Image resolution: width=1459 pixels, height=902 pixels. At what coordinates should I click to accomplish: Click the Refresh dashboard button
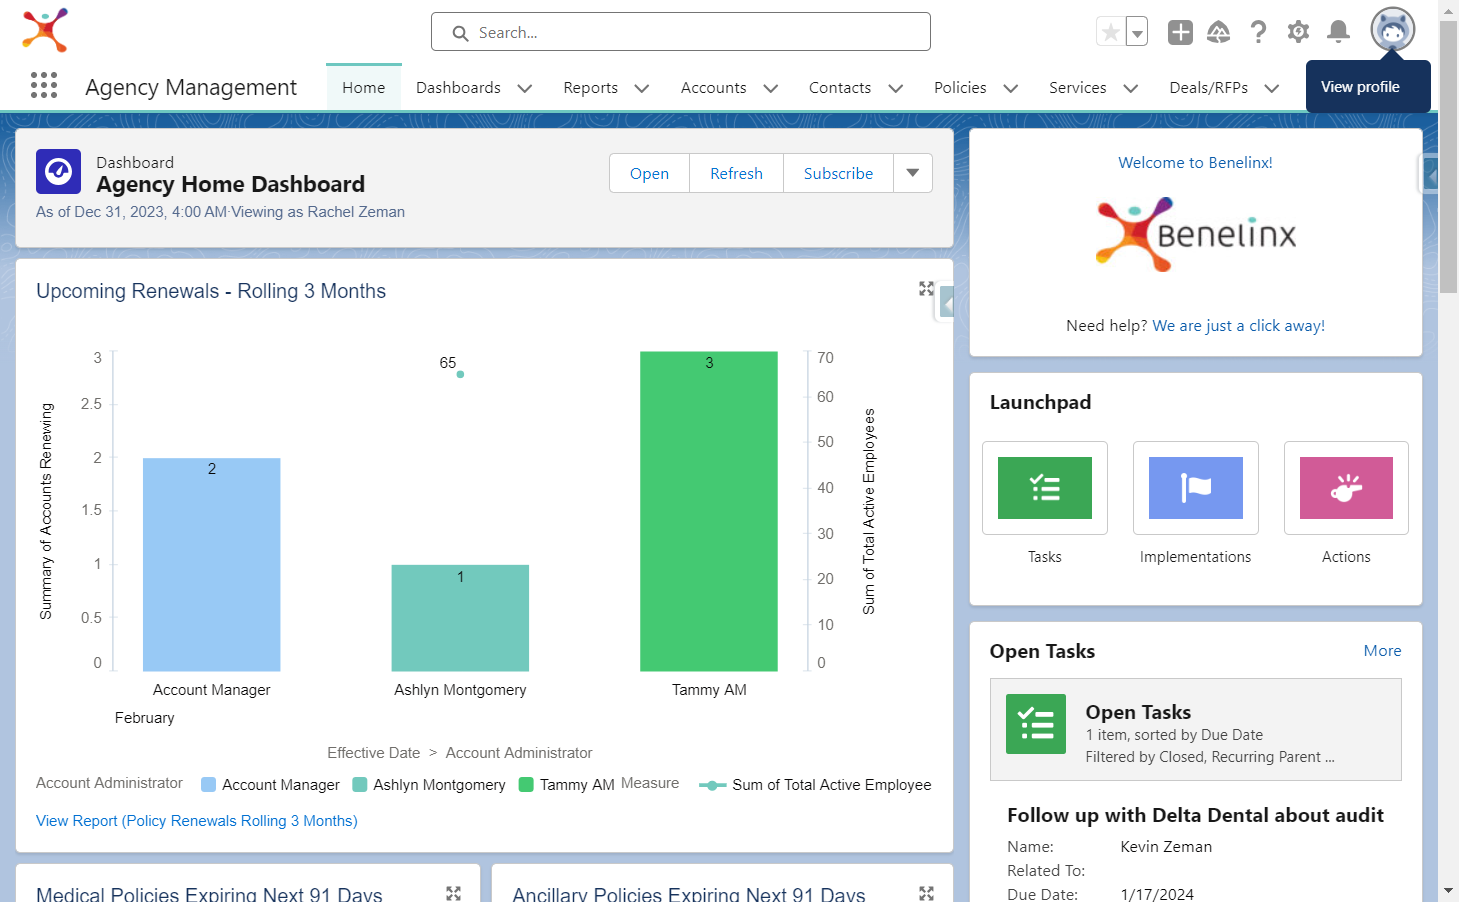(737, 173)
